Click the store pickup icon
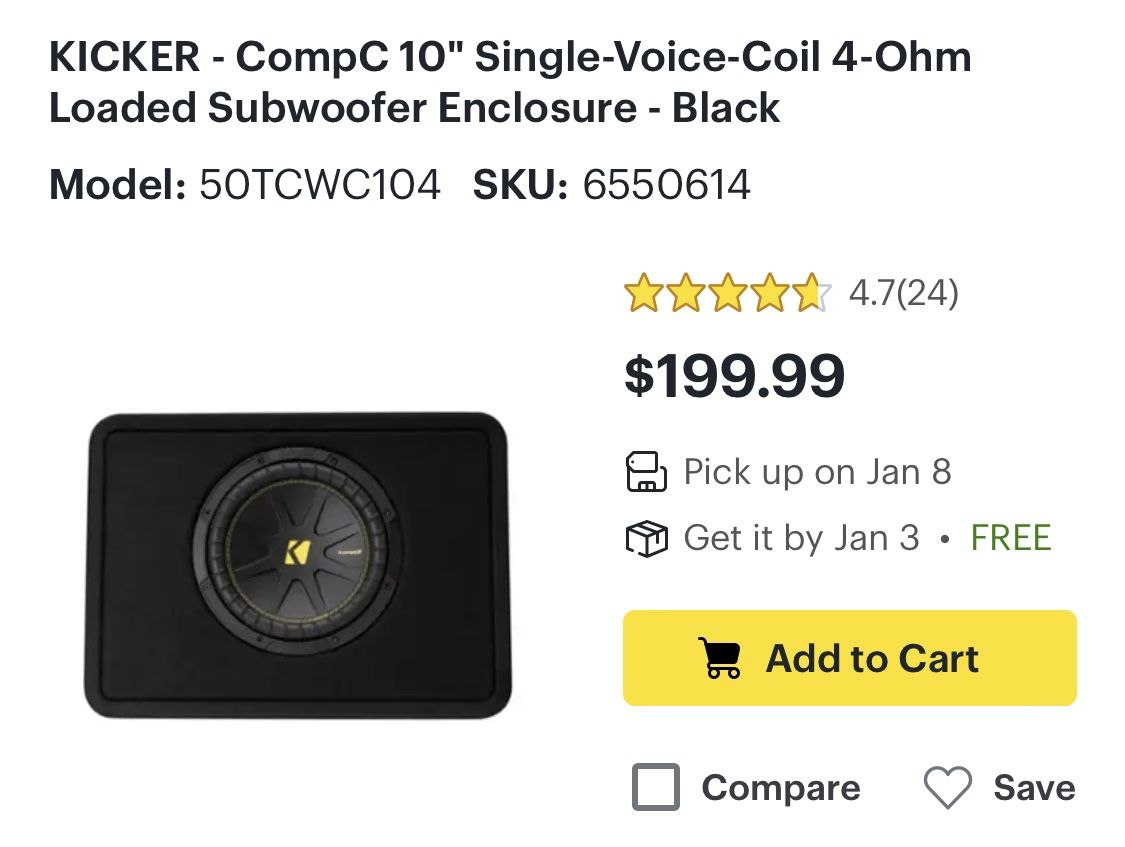 (645, 471)
